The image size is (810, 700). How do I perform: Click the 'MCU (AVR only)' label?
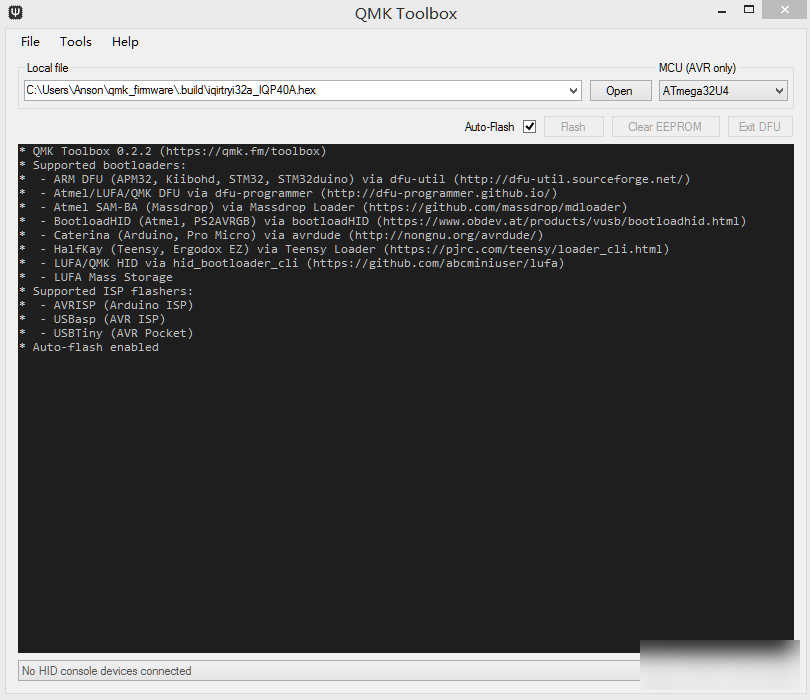[x=697, y=68]
